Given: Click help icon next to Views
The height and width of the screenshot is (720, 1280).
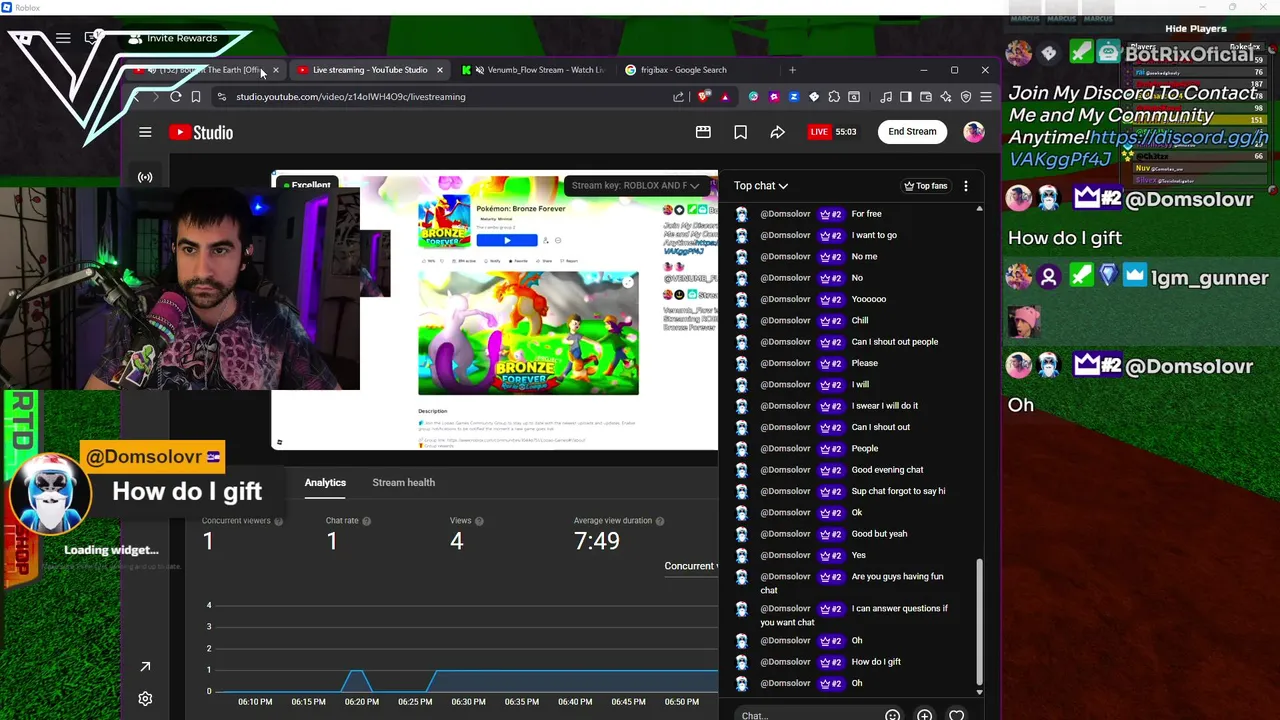Looking at the screenshot, I should [x=479, y=521].
